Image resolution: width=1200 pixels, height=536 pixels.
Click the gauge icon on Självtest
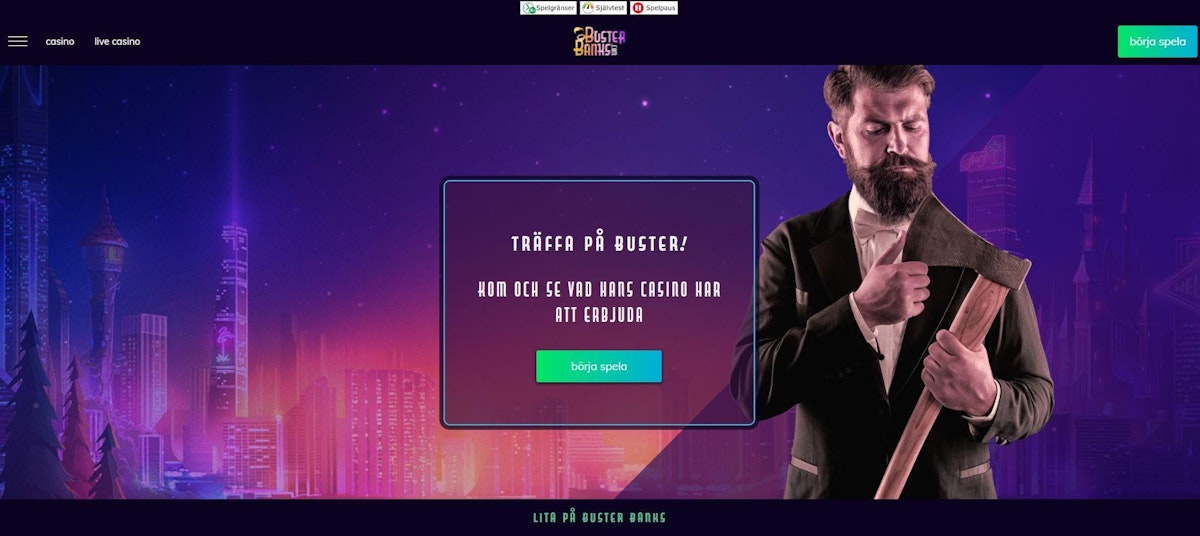pos(588,8)
